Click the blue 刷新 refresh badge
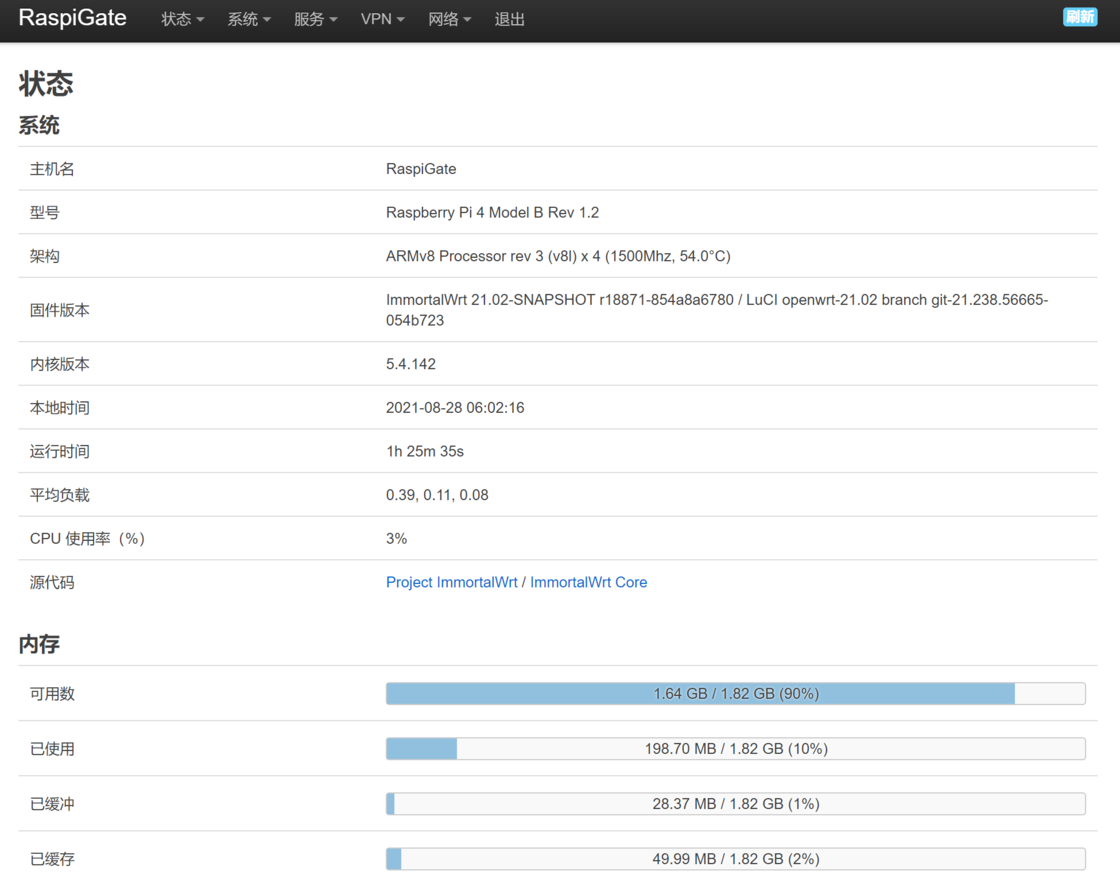This screenshot has height=894, width=1120. [x=1079, y=17]
